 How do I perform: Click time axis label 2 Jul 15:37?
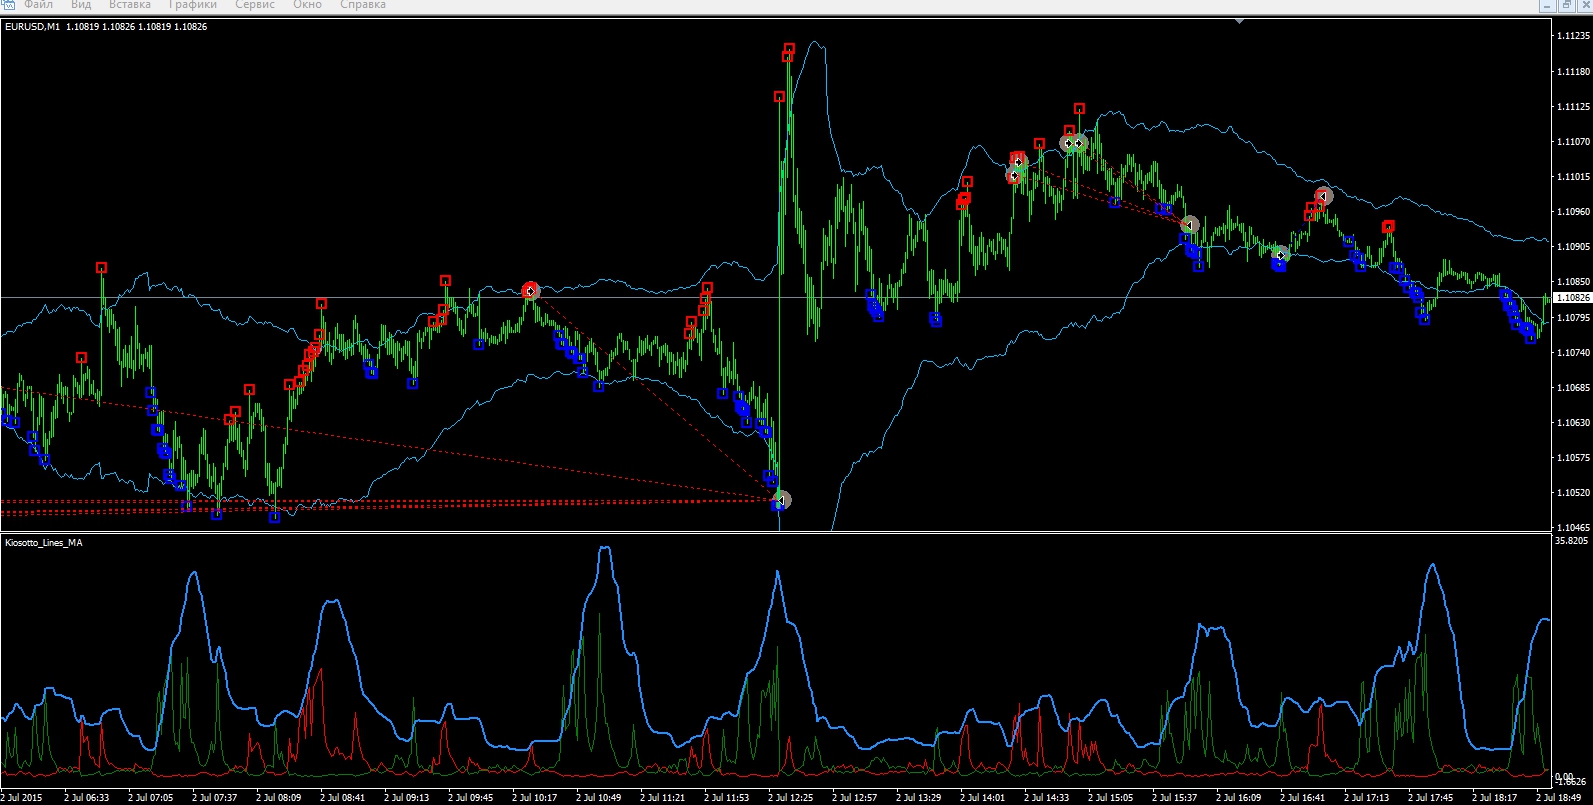(x=1175, y=798)
